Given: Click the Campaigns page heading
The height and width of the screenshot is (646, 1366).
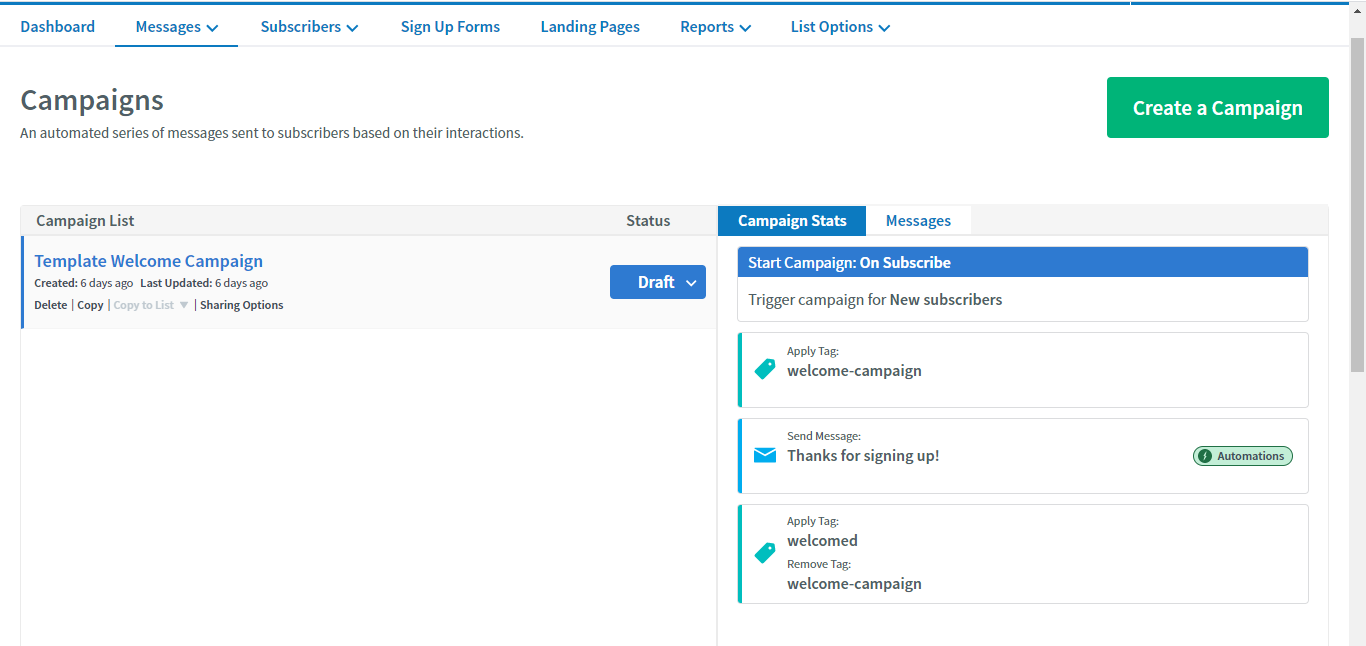Looking at the screenshot, I should pyautogui.click(x=92, y=100).
